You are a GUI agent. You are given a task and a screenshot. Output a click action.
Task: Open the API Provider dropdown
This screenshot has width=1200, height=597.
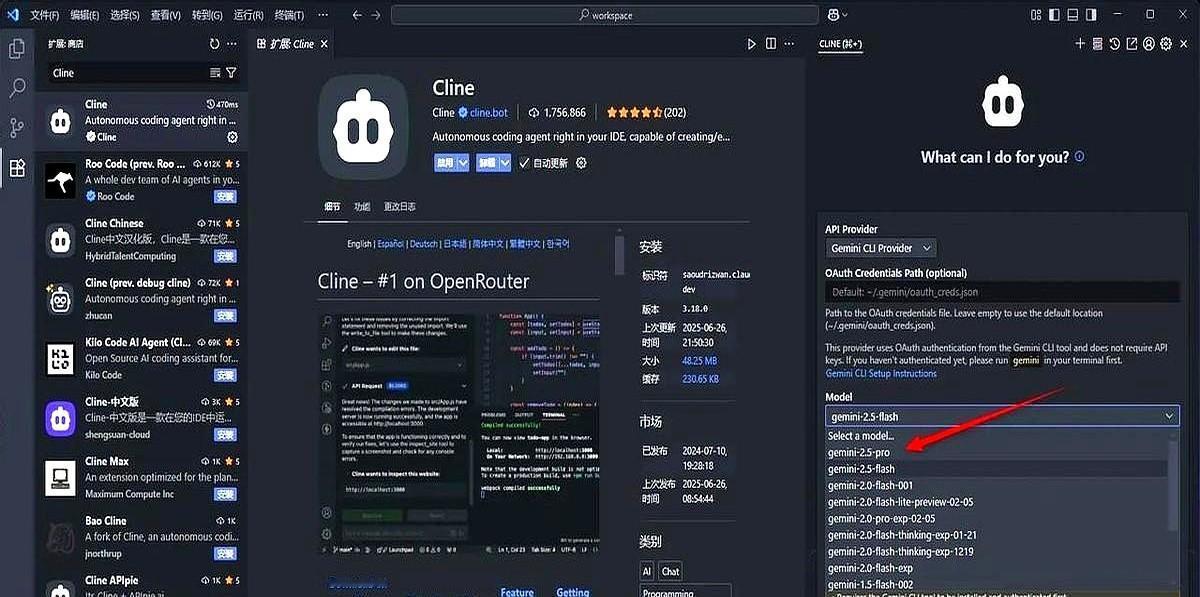(881, 248)
